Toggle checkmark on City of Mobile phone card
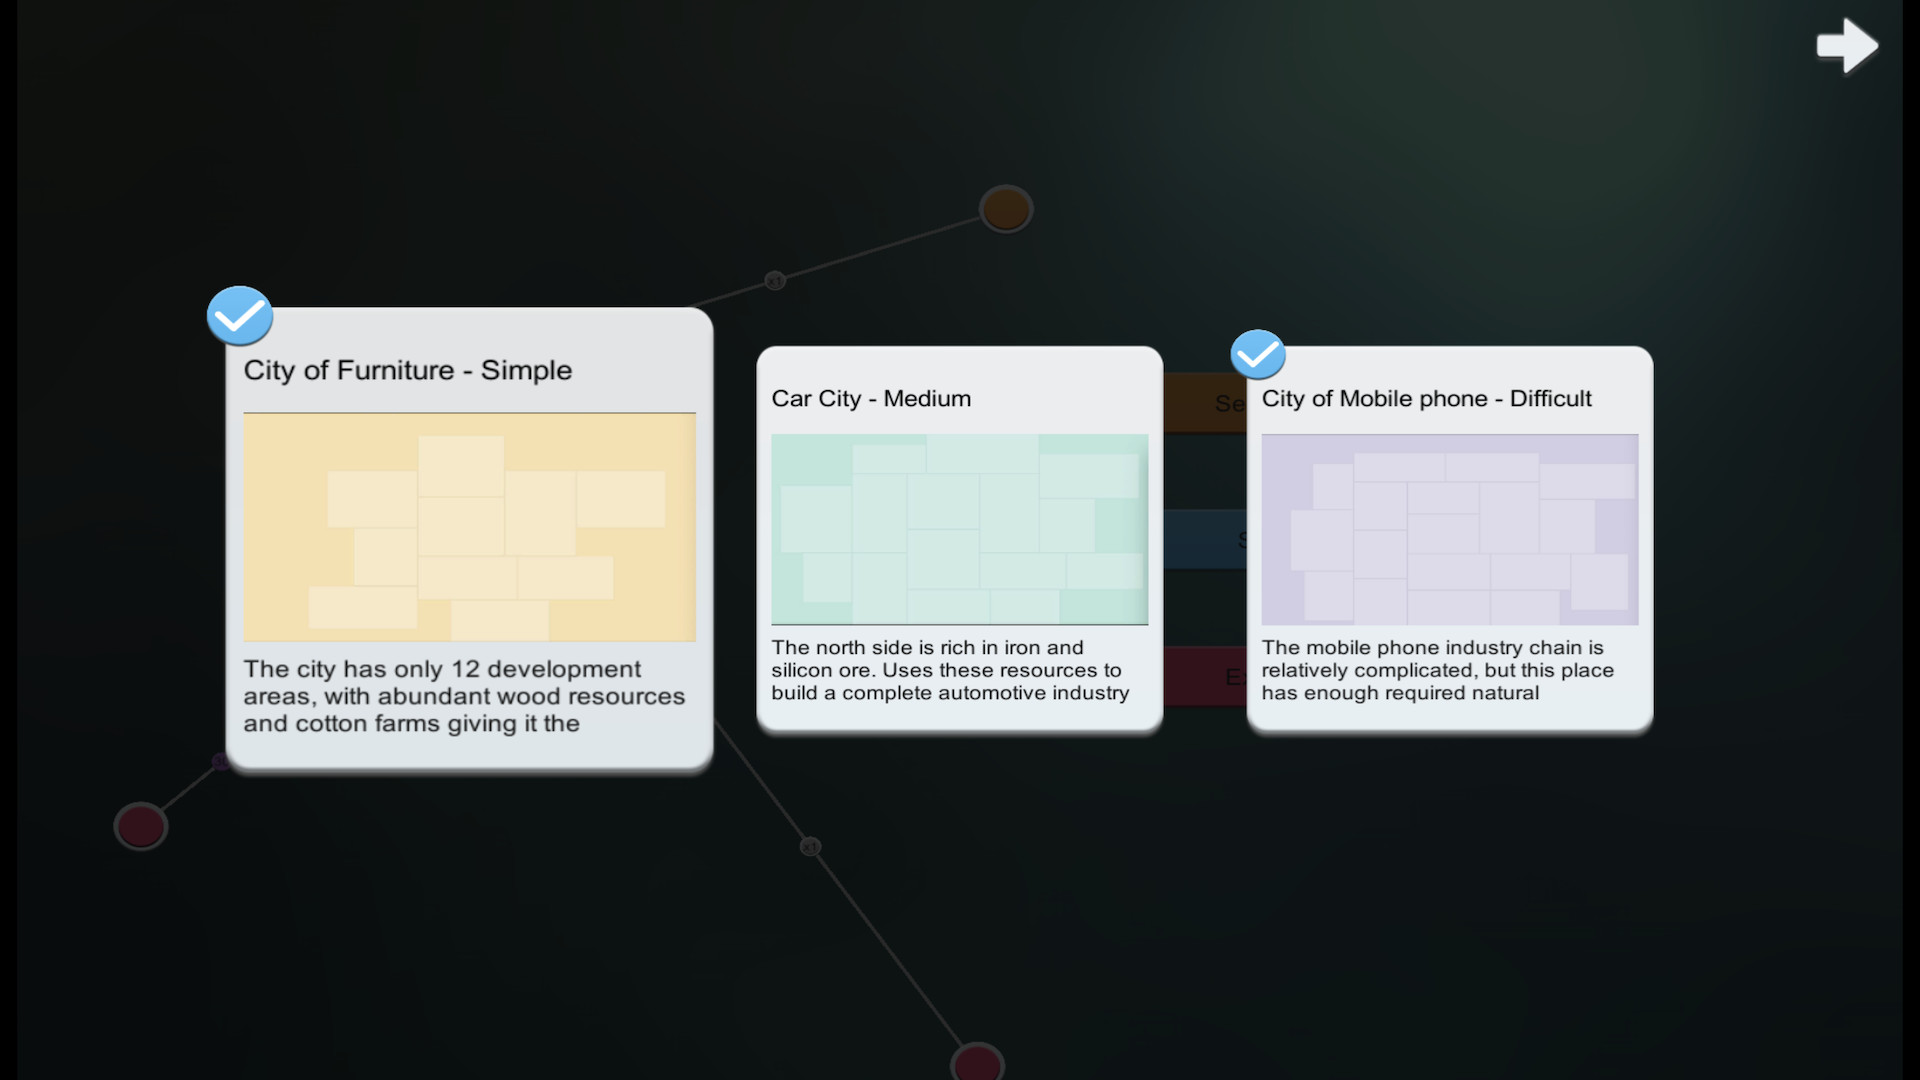 click(x=1258, y=354)
